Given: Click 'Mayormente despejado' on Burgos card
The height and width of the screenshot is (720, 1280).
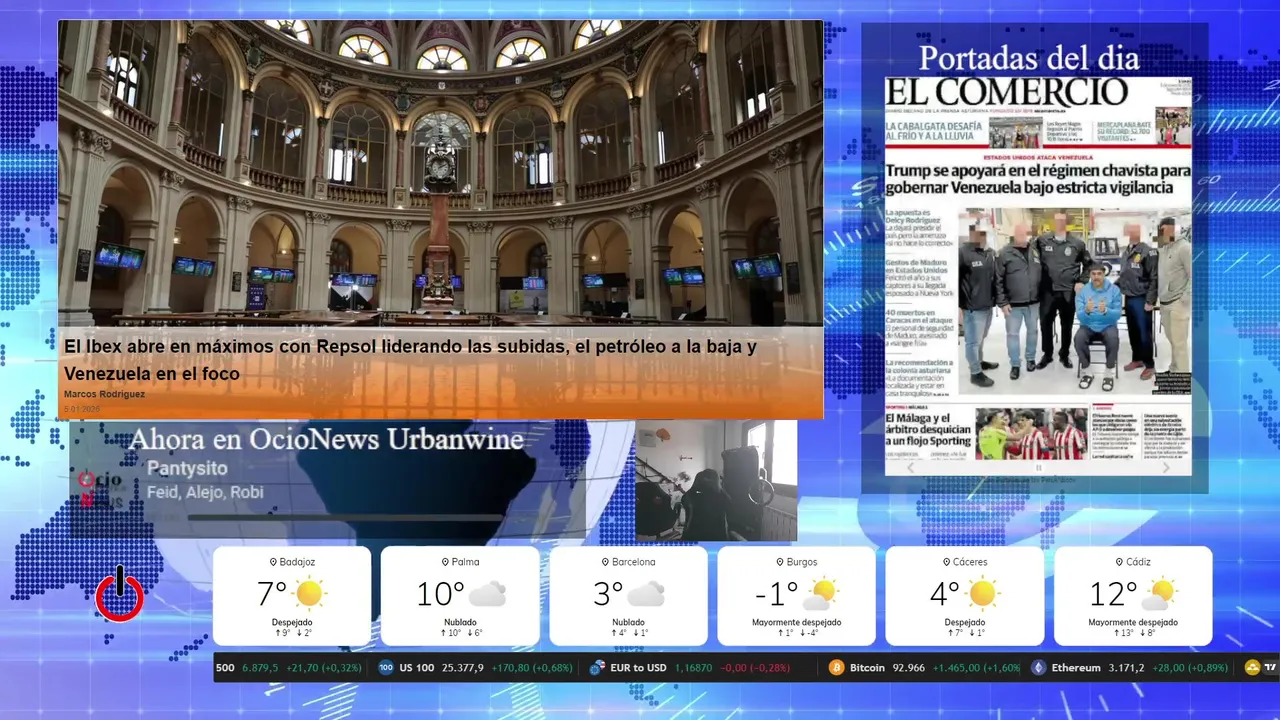Looking at the screenshot, I should 796,622.
